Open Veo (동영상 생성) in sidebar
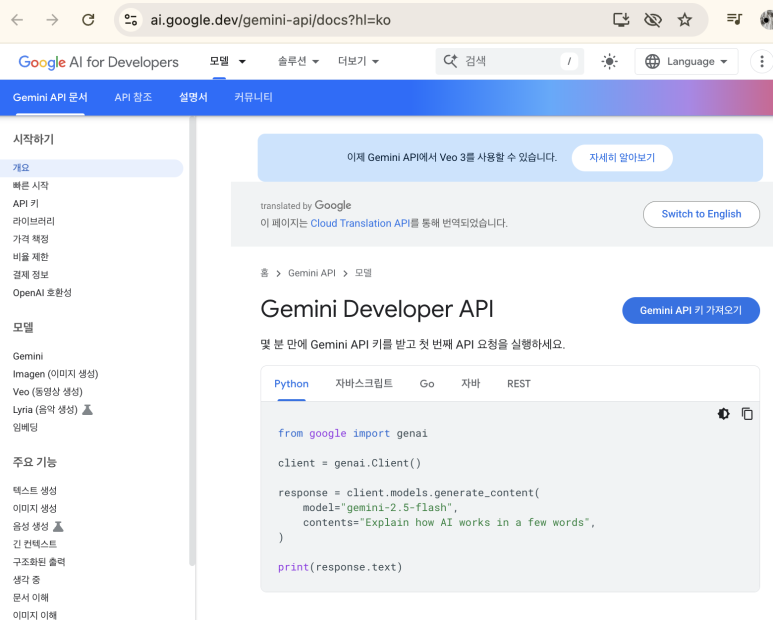The image size is (773, 620). pyautogui.click(x=48, y=392)
